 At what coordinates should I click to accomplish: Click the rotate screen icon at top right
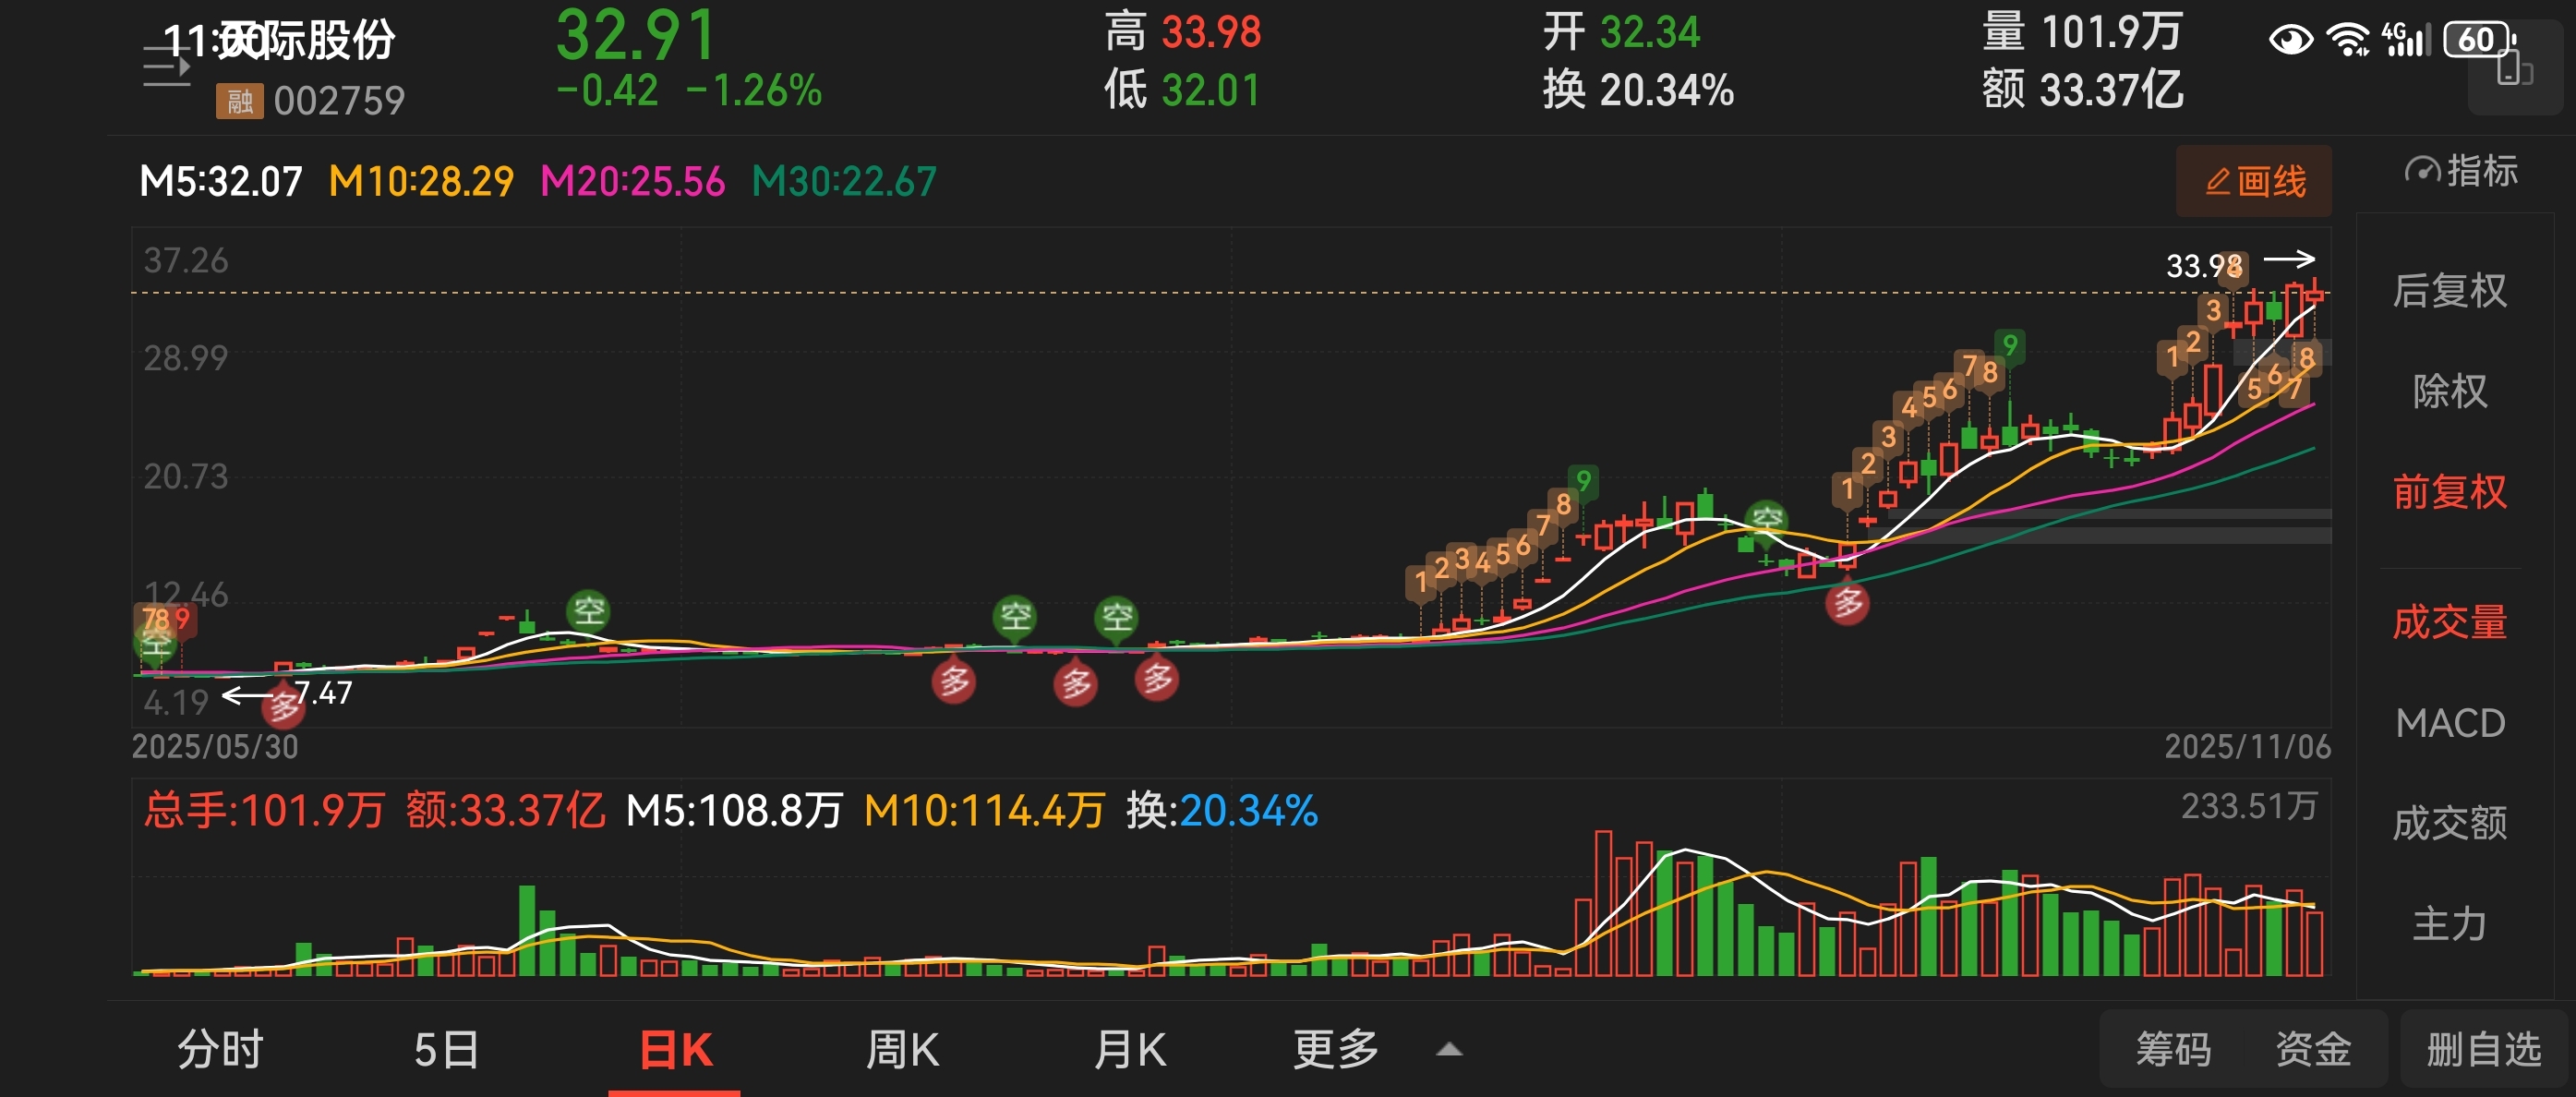pyautogui.click(x=2514, y=70)
